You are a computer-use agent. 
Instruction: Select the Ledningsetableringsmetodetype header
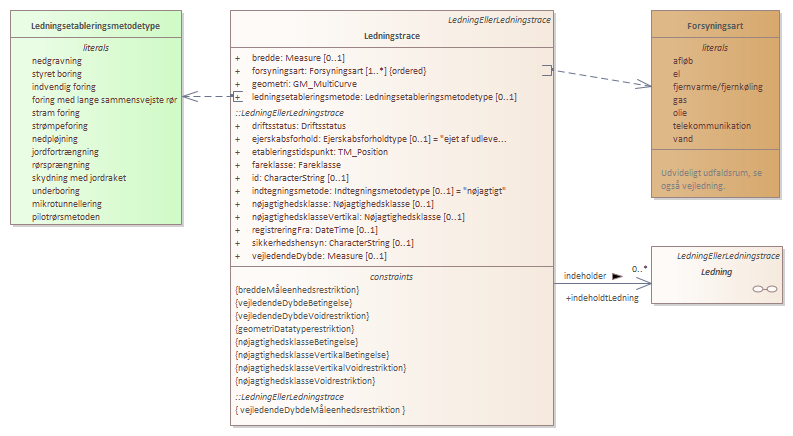tap(95, 26)
